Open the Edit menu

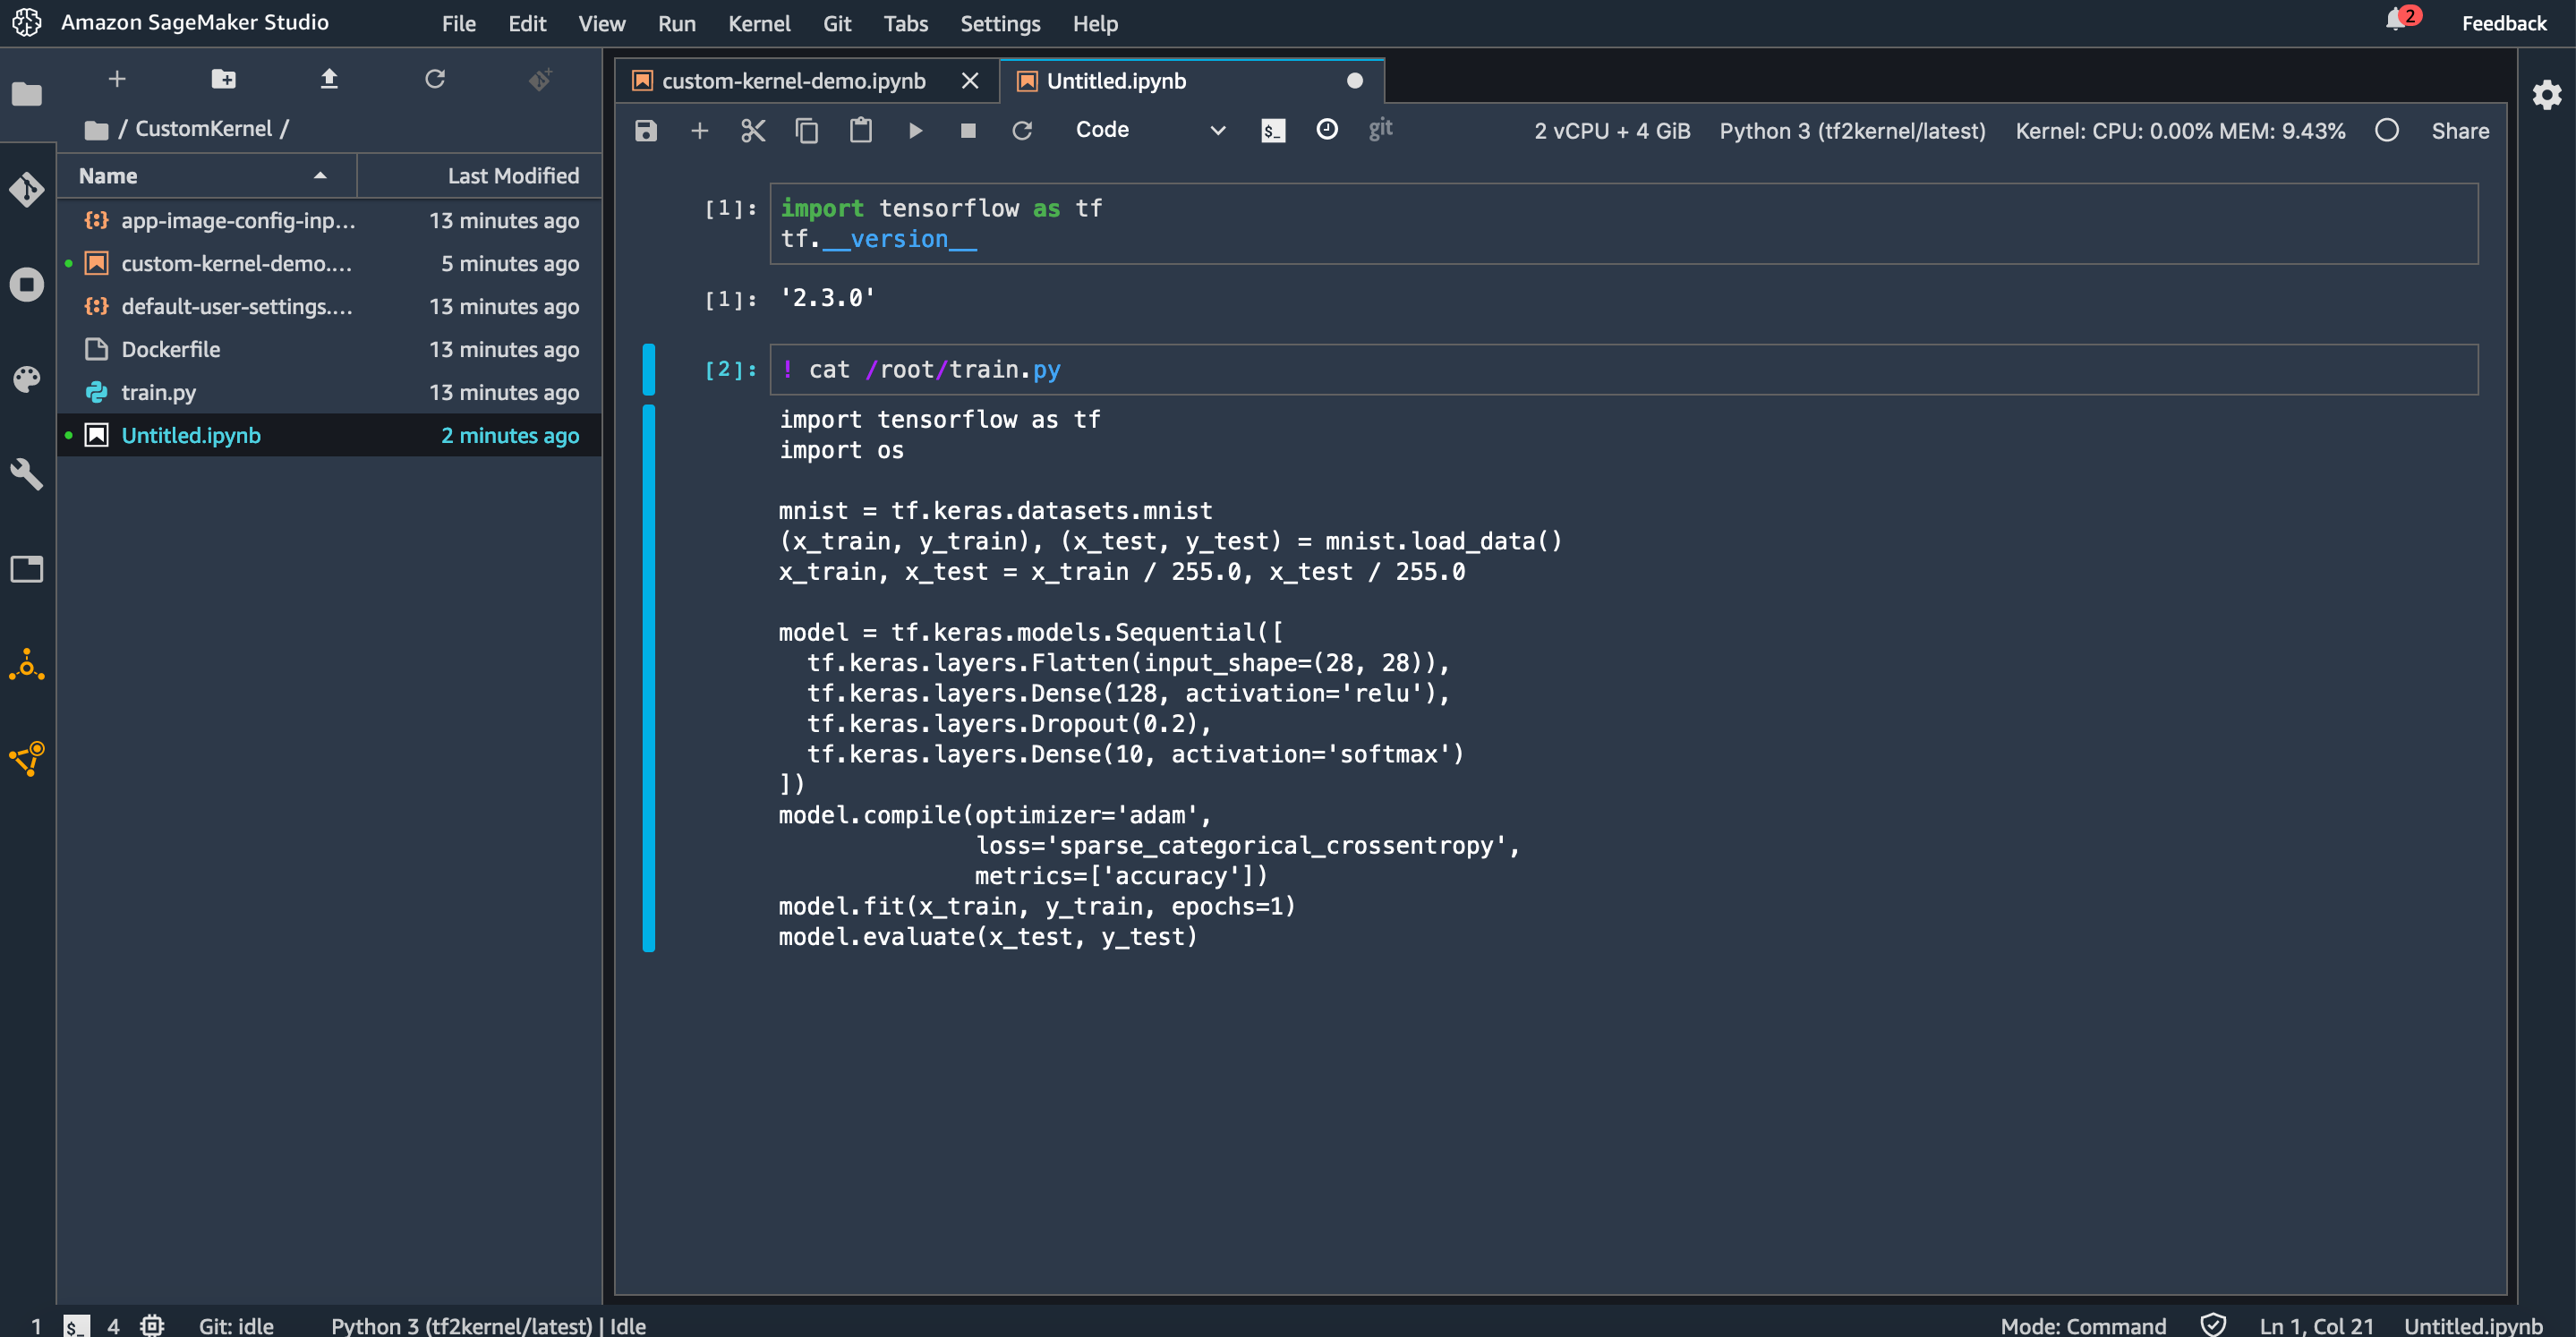(527, 23)
